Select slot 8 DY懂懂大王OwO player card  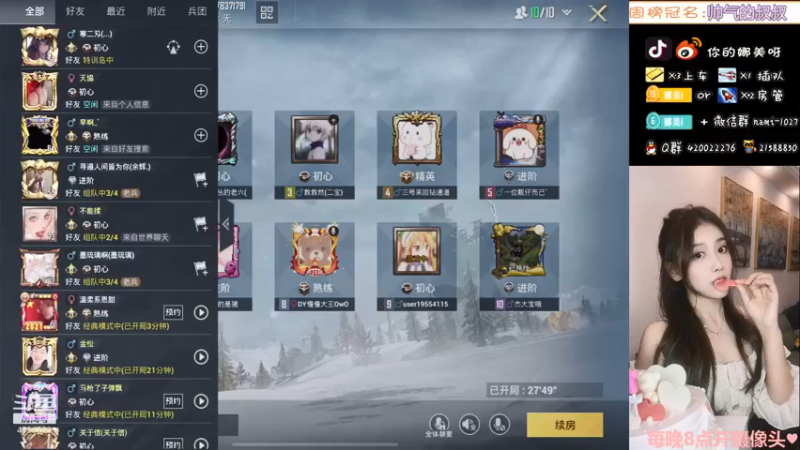[x=314, y=266]
